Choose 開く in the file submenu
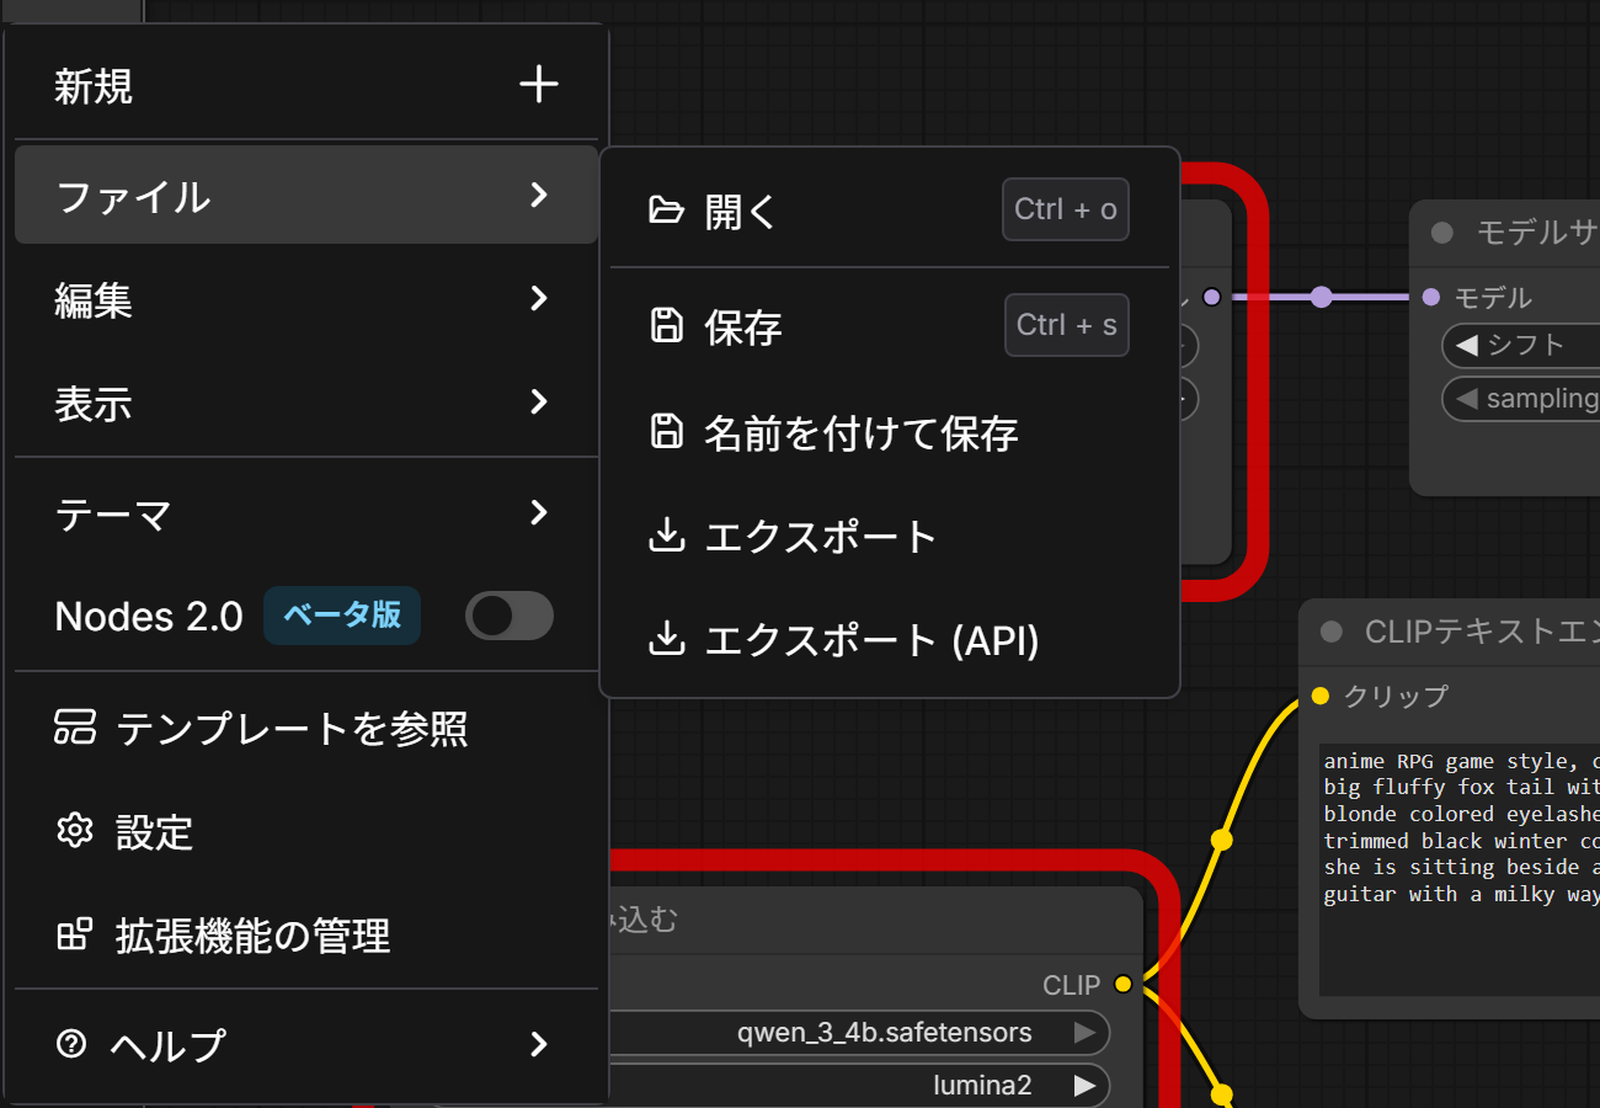 tap(889, 210)
